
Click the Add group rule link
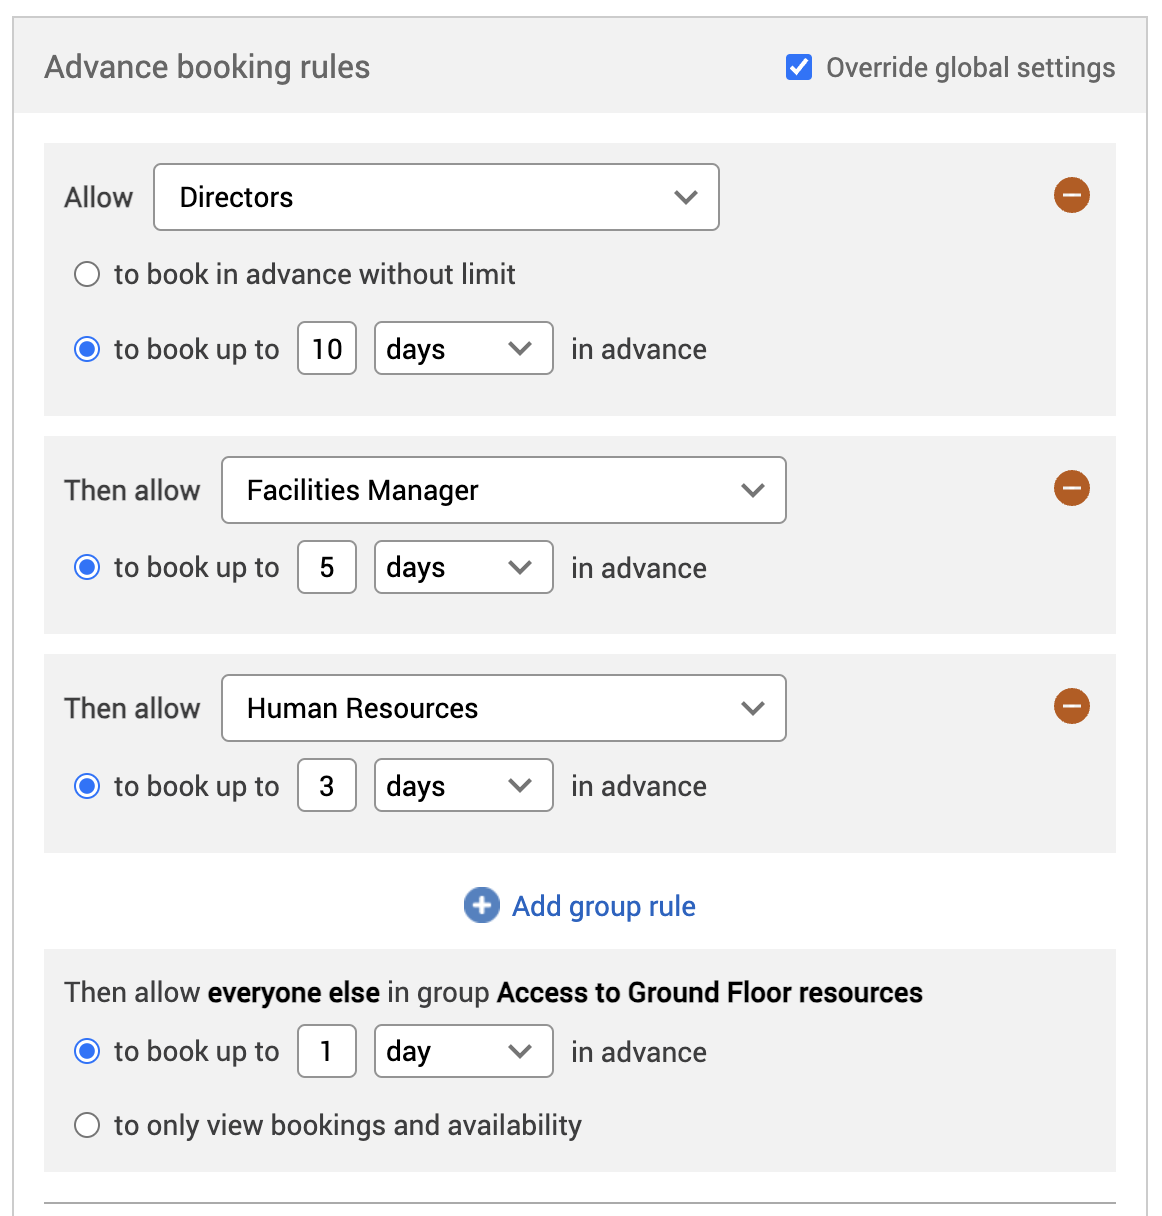(x=603, y=906)
